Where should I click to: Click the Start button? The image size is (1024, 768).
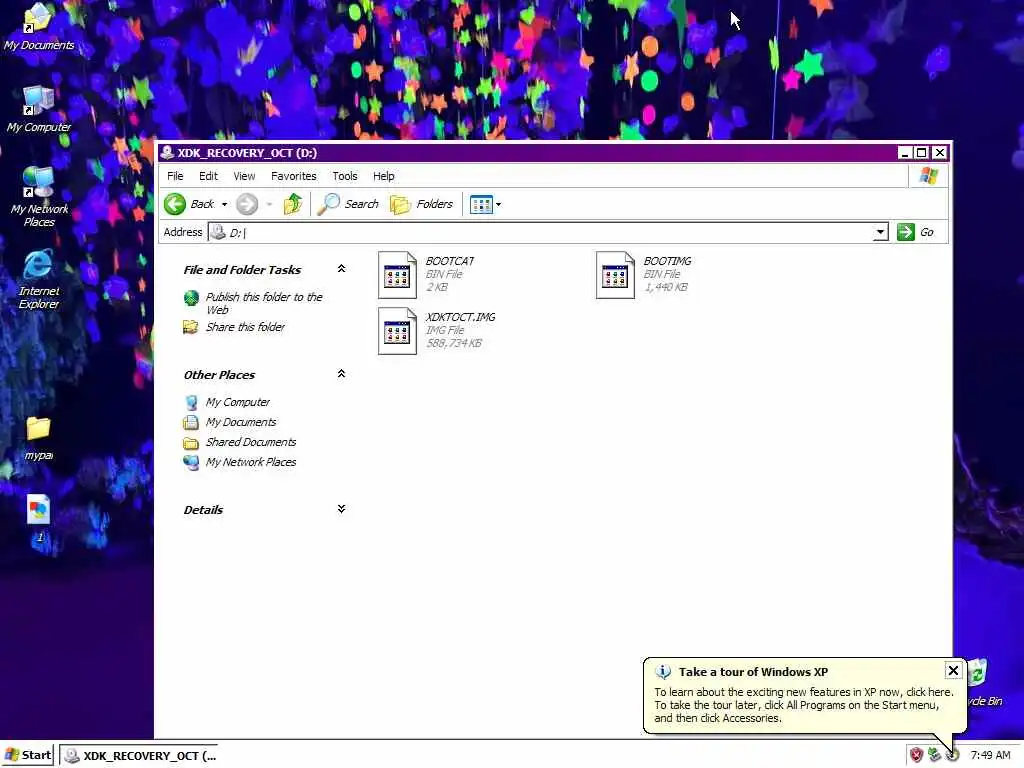tap(28, 755)
